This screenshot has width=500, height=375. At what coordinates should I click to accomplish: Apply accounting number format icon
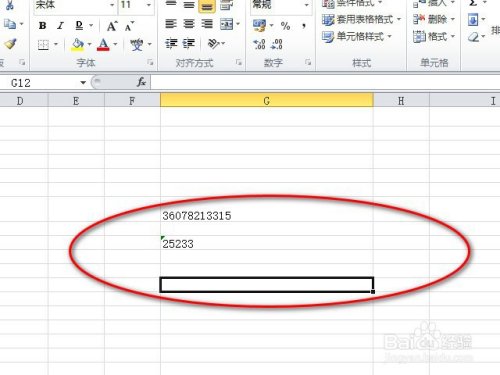[x=259, y=26]
